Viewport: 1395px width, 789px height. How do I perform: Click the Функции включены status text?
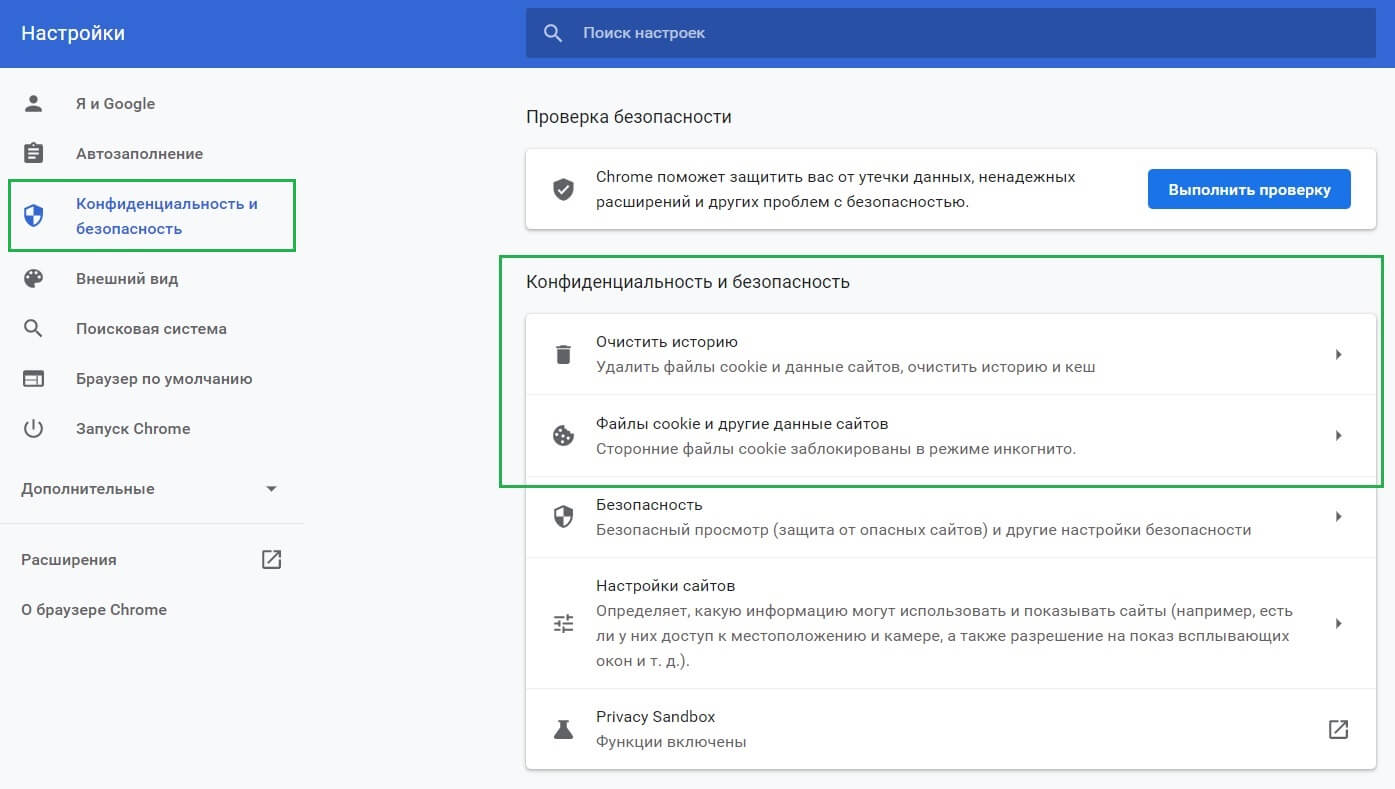(671, 742)
